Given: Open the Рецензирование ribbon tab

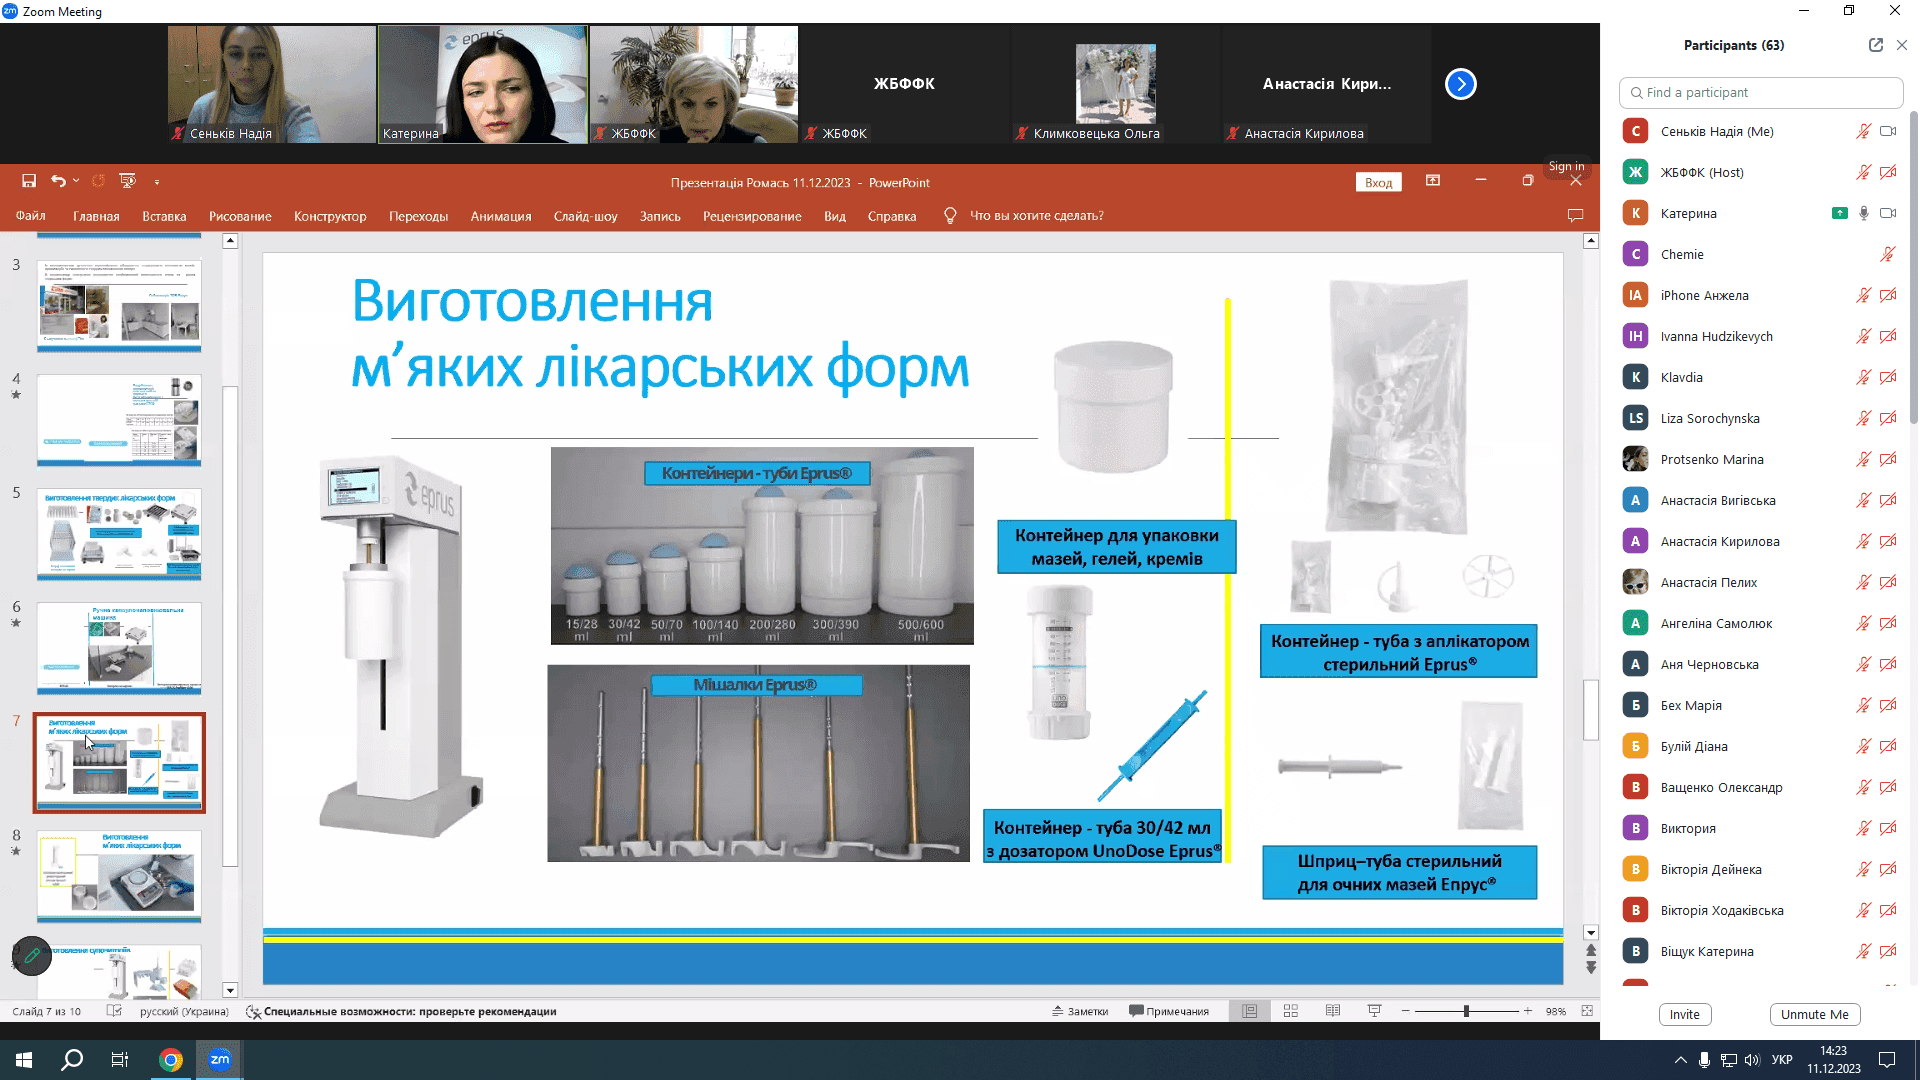Looking at the screenshot, I should coord(752,216).
